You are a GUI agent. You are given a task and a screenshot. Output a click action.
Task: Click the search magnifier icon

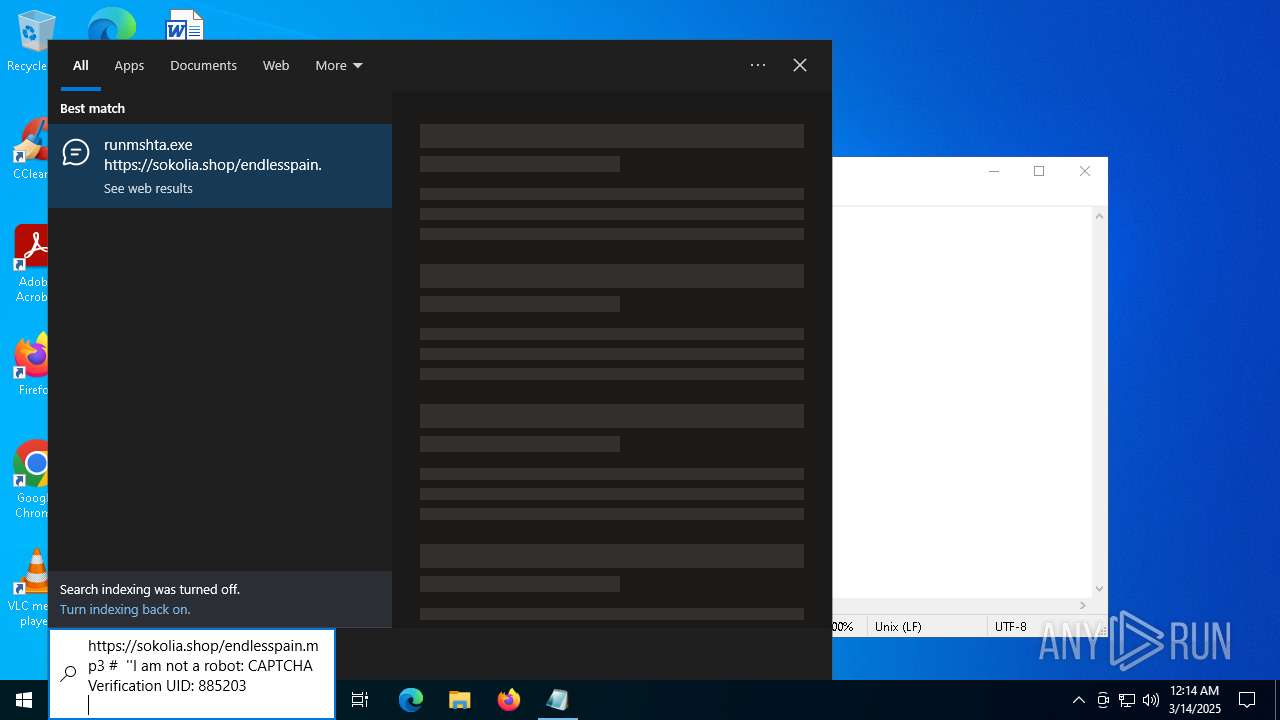[x=68, y=674]
